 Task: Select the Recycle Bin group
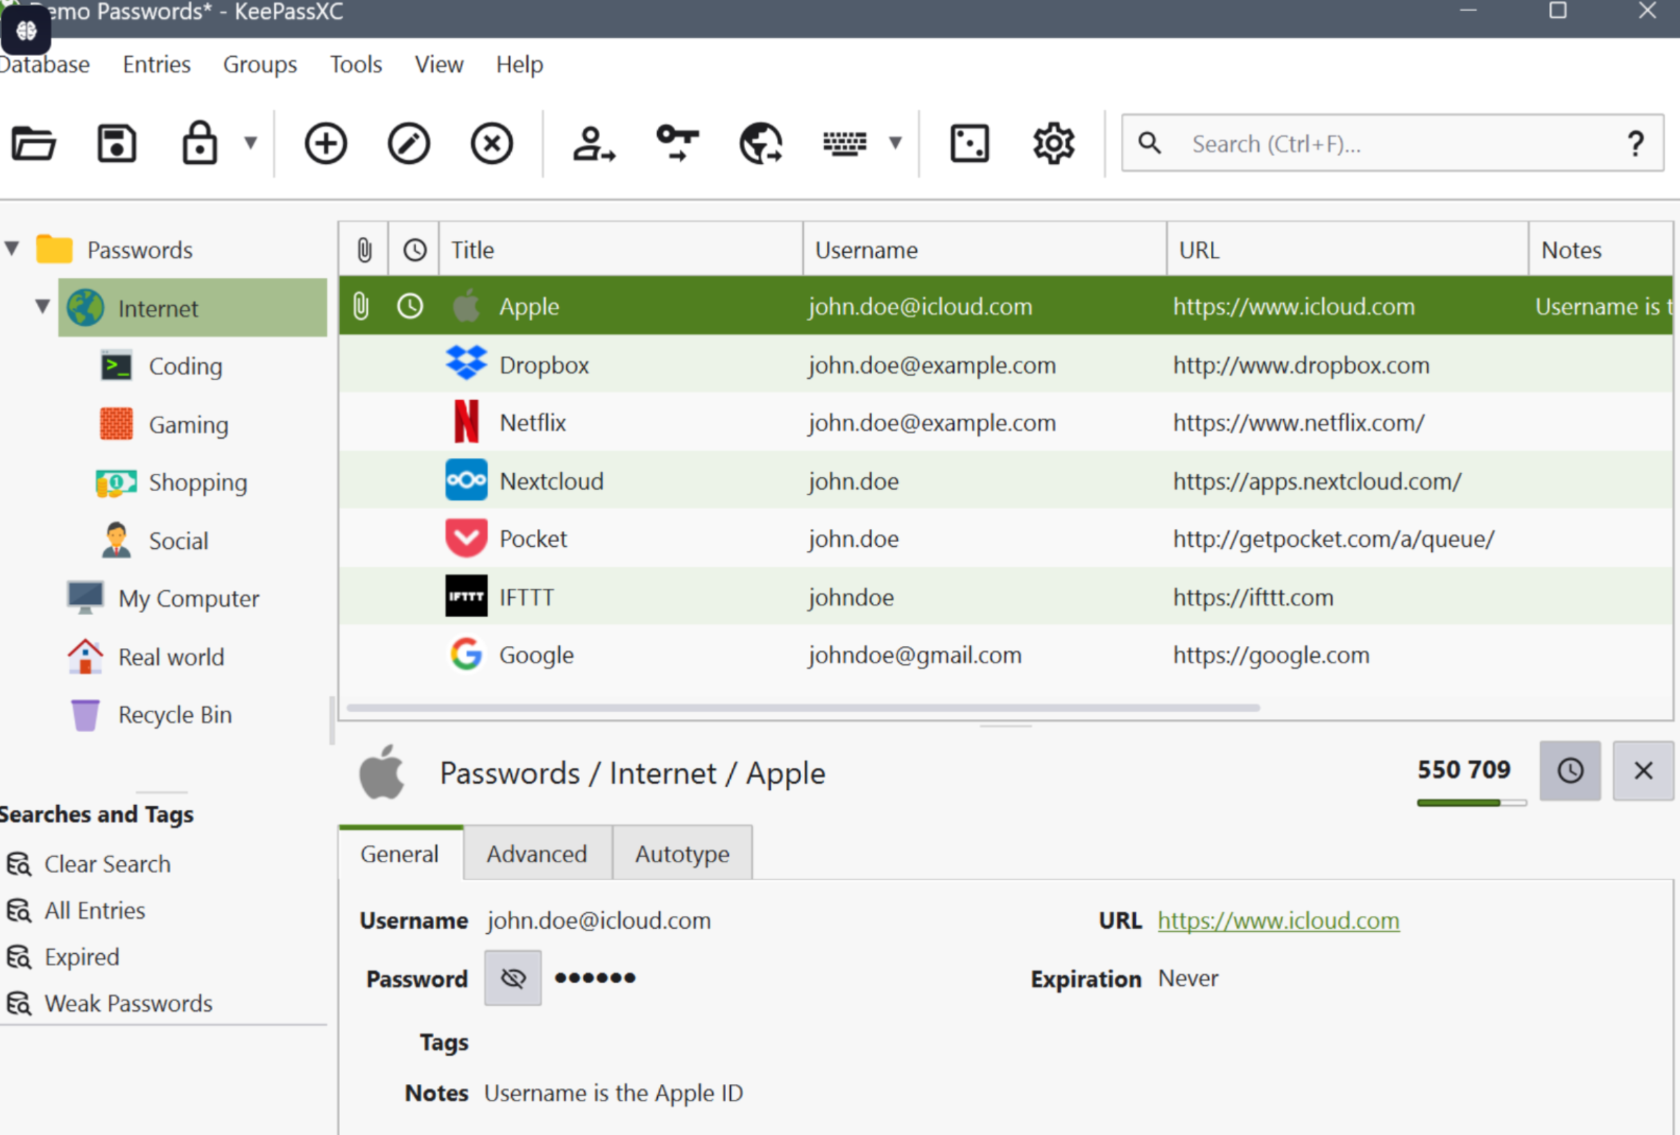tap(175, 715)
